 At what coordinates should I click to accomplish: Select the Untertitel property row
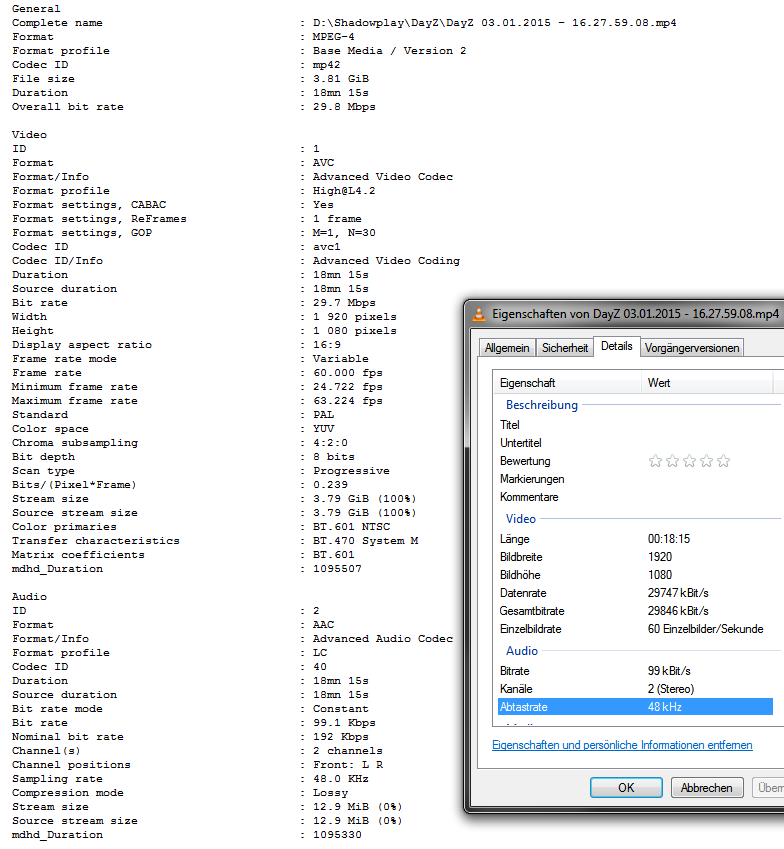[x=635, y=443]
